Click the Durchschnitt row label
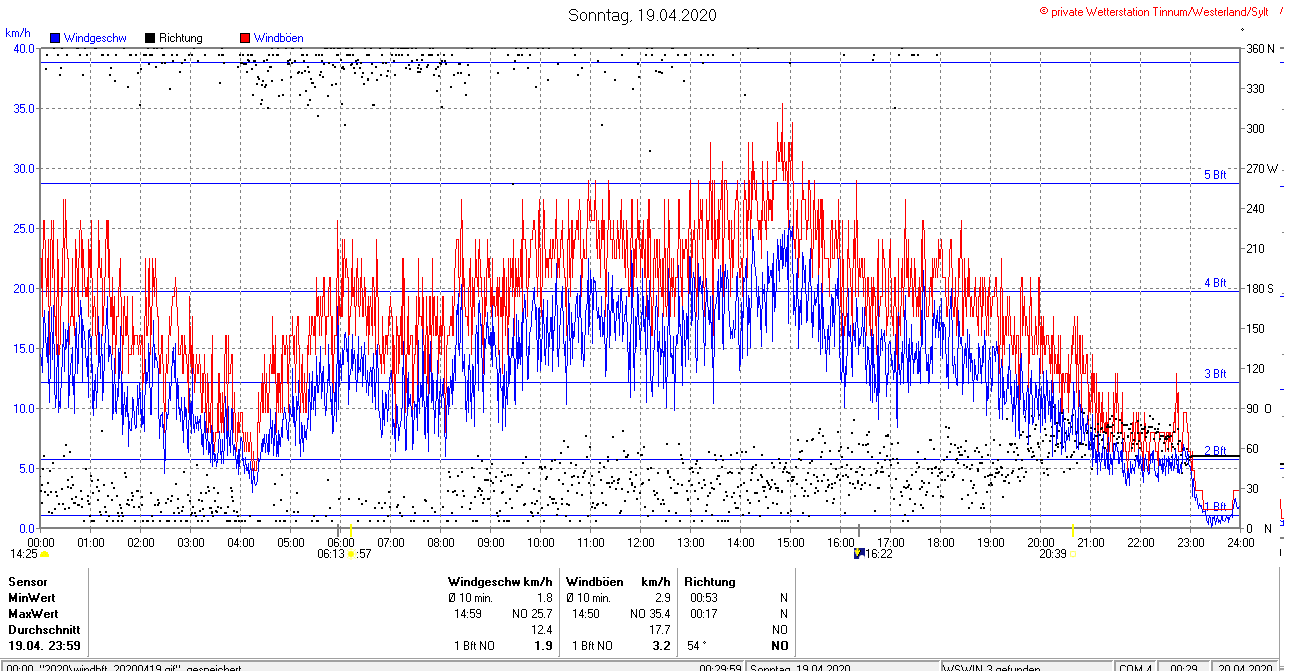 (x=43, y=630)
